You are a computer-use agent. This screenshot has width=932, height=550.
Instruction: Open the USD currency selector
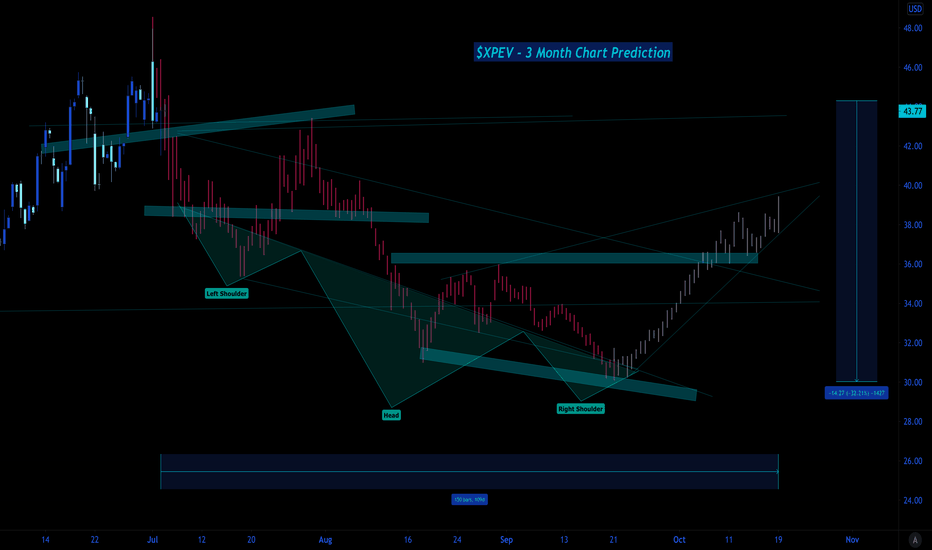pos(915,9)
